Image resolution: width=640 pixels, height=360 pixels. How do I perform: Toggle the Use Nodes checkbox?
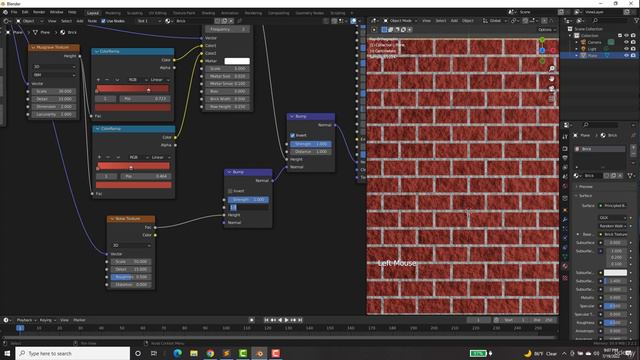tap(103, 21)
